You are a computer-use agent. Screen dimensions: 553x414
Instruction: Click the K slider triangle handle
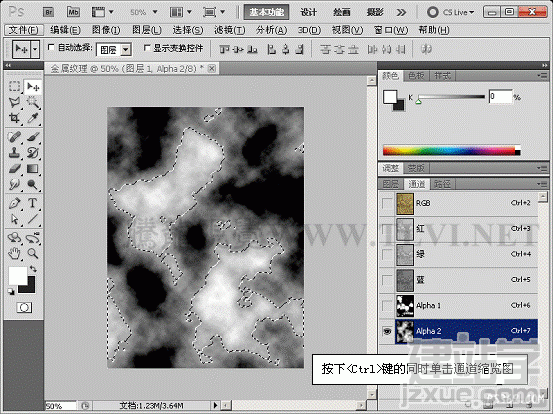[418, 102]
